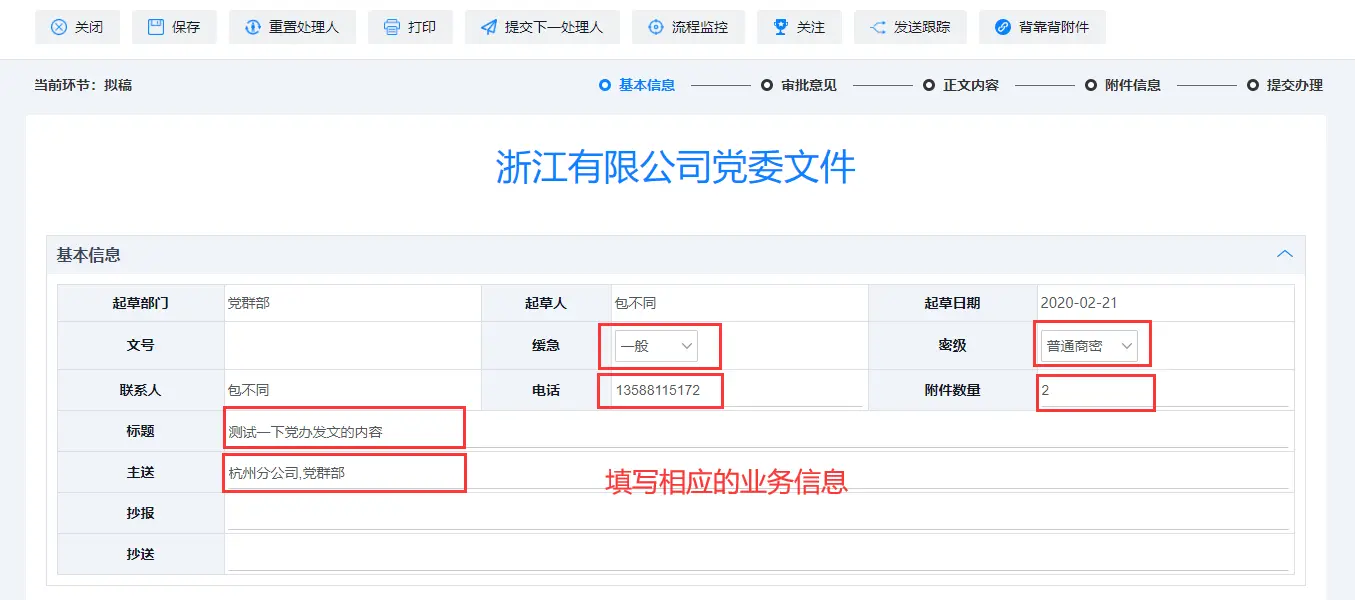The height and width of the screenshot is (600, 1355).
Task: Follow the document via 关注 label
Action: point(811,27)
